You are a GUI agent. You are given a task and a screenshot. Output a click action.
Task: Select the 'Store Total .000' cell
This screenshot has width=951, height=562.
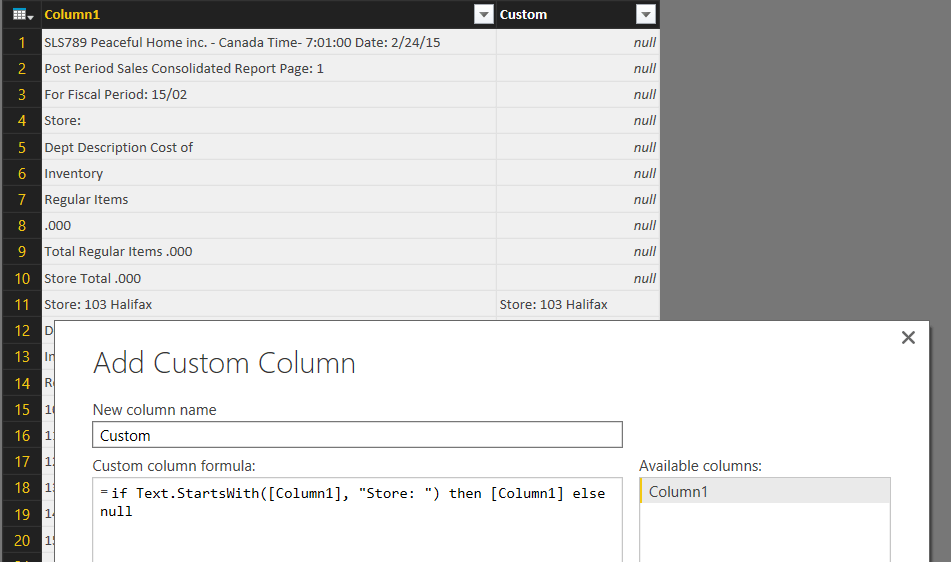[x=268, y=278]
